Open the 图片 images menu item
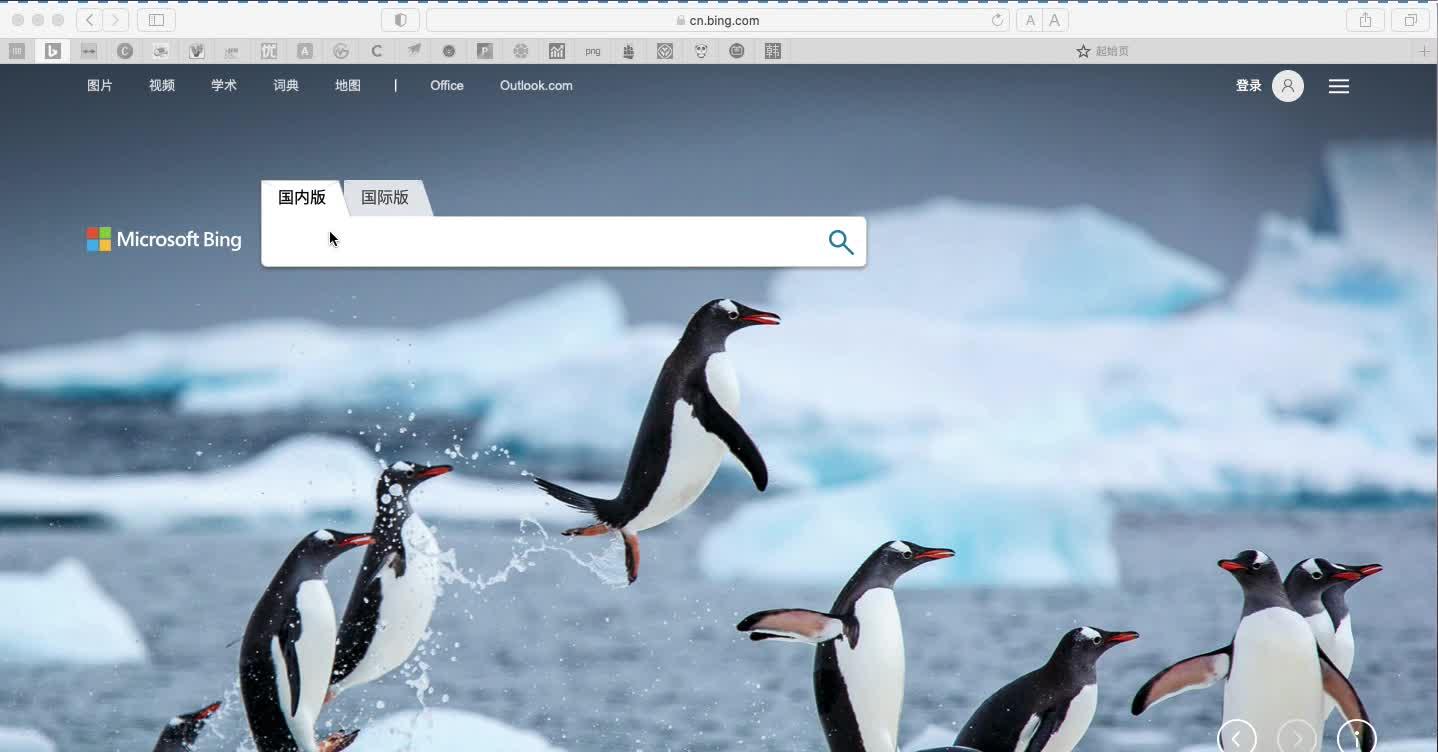The height and width of the screenshot is (752, 1438). click(x=100, y=86)
